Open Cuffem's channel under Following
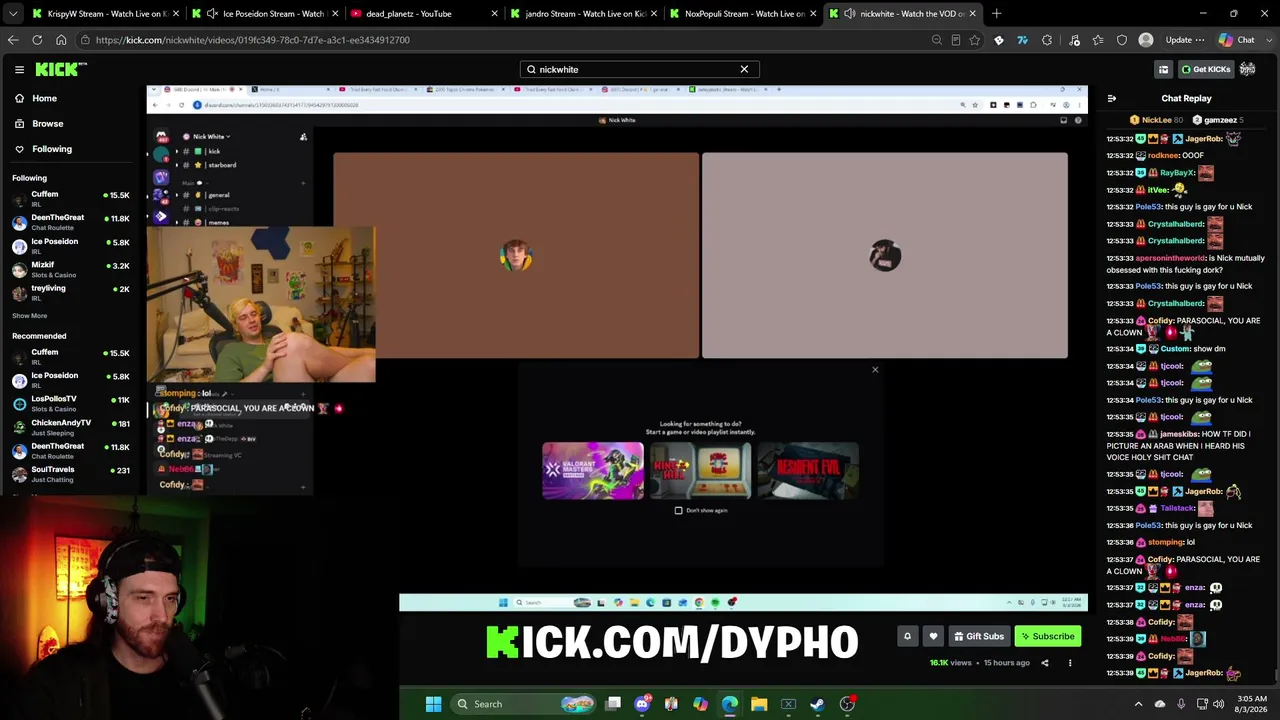The image size is (1280, 720). (x=72, y=198)
